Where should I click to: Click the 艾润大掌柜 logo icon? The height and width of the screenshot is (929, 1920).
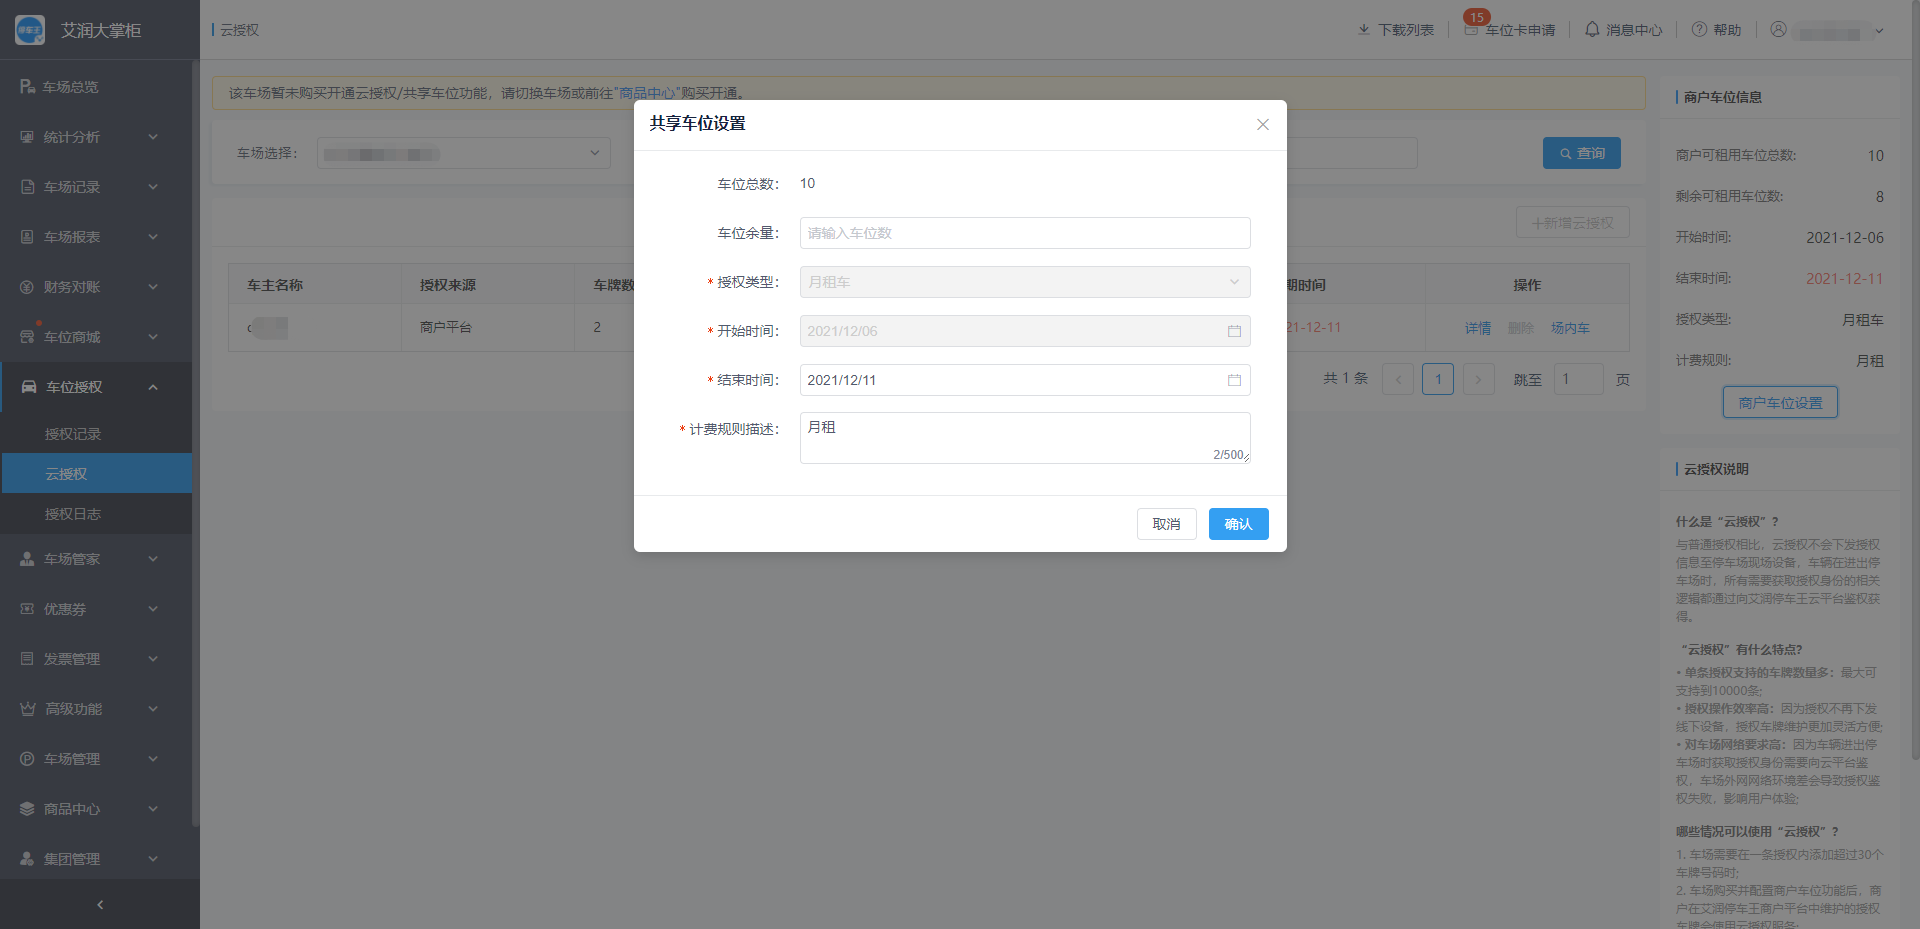pyautogui.click(x=30, y=30)
